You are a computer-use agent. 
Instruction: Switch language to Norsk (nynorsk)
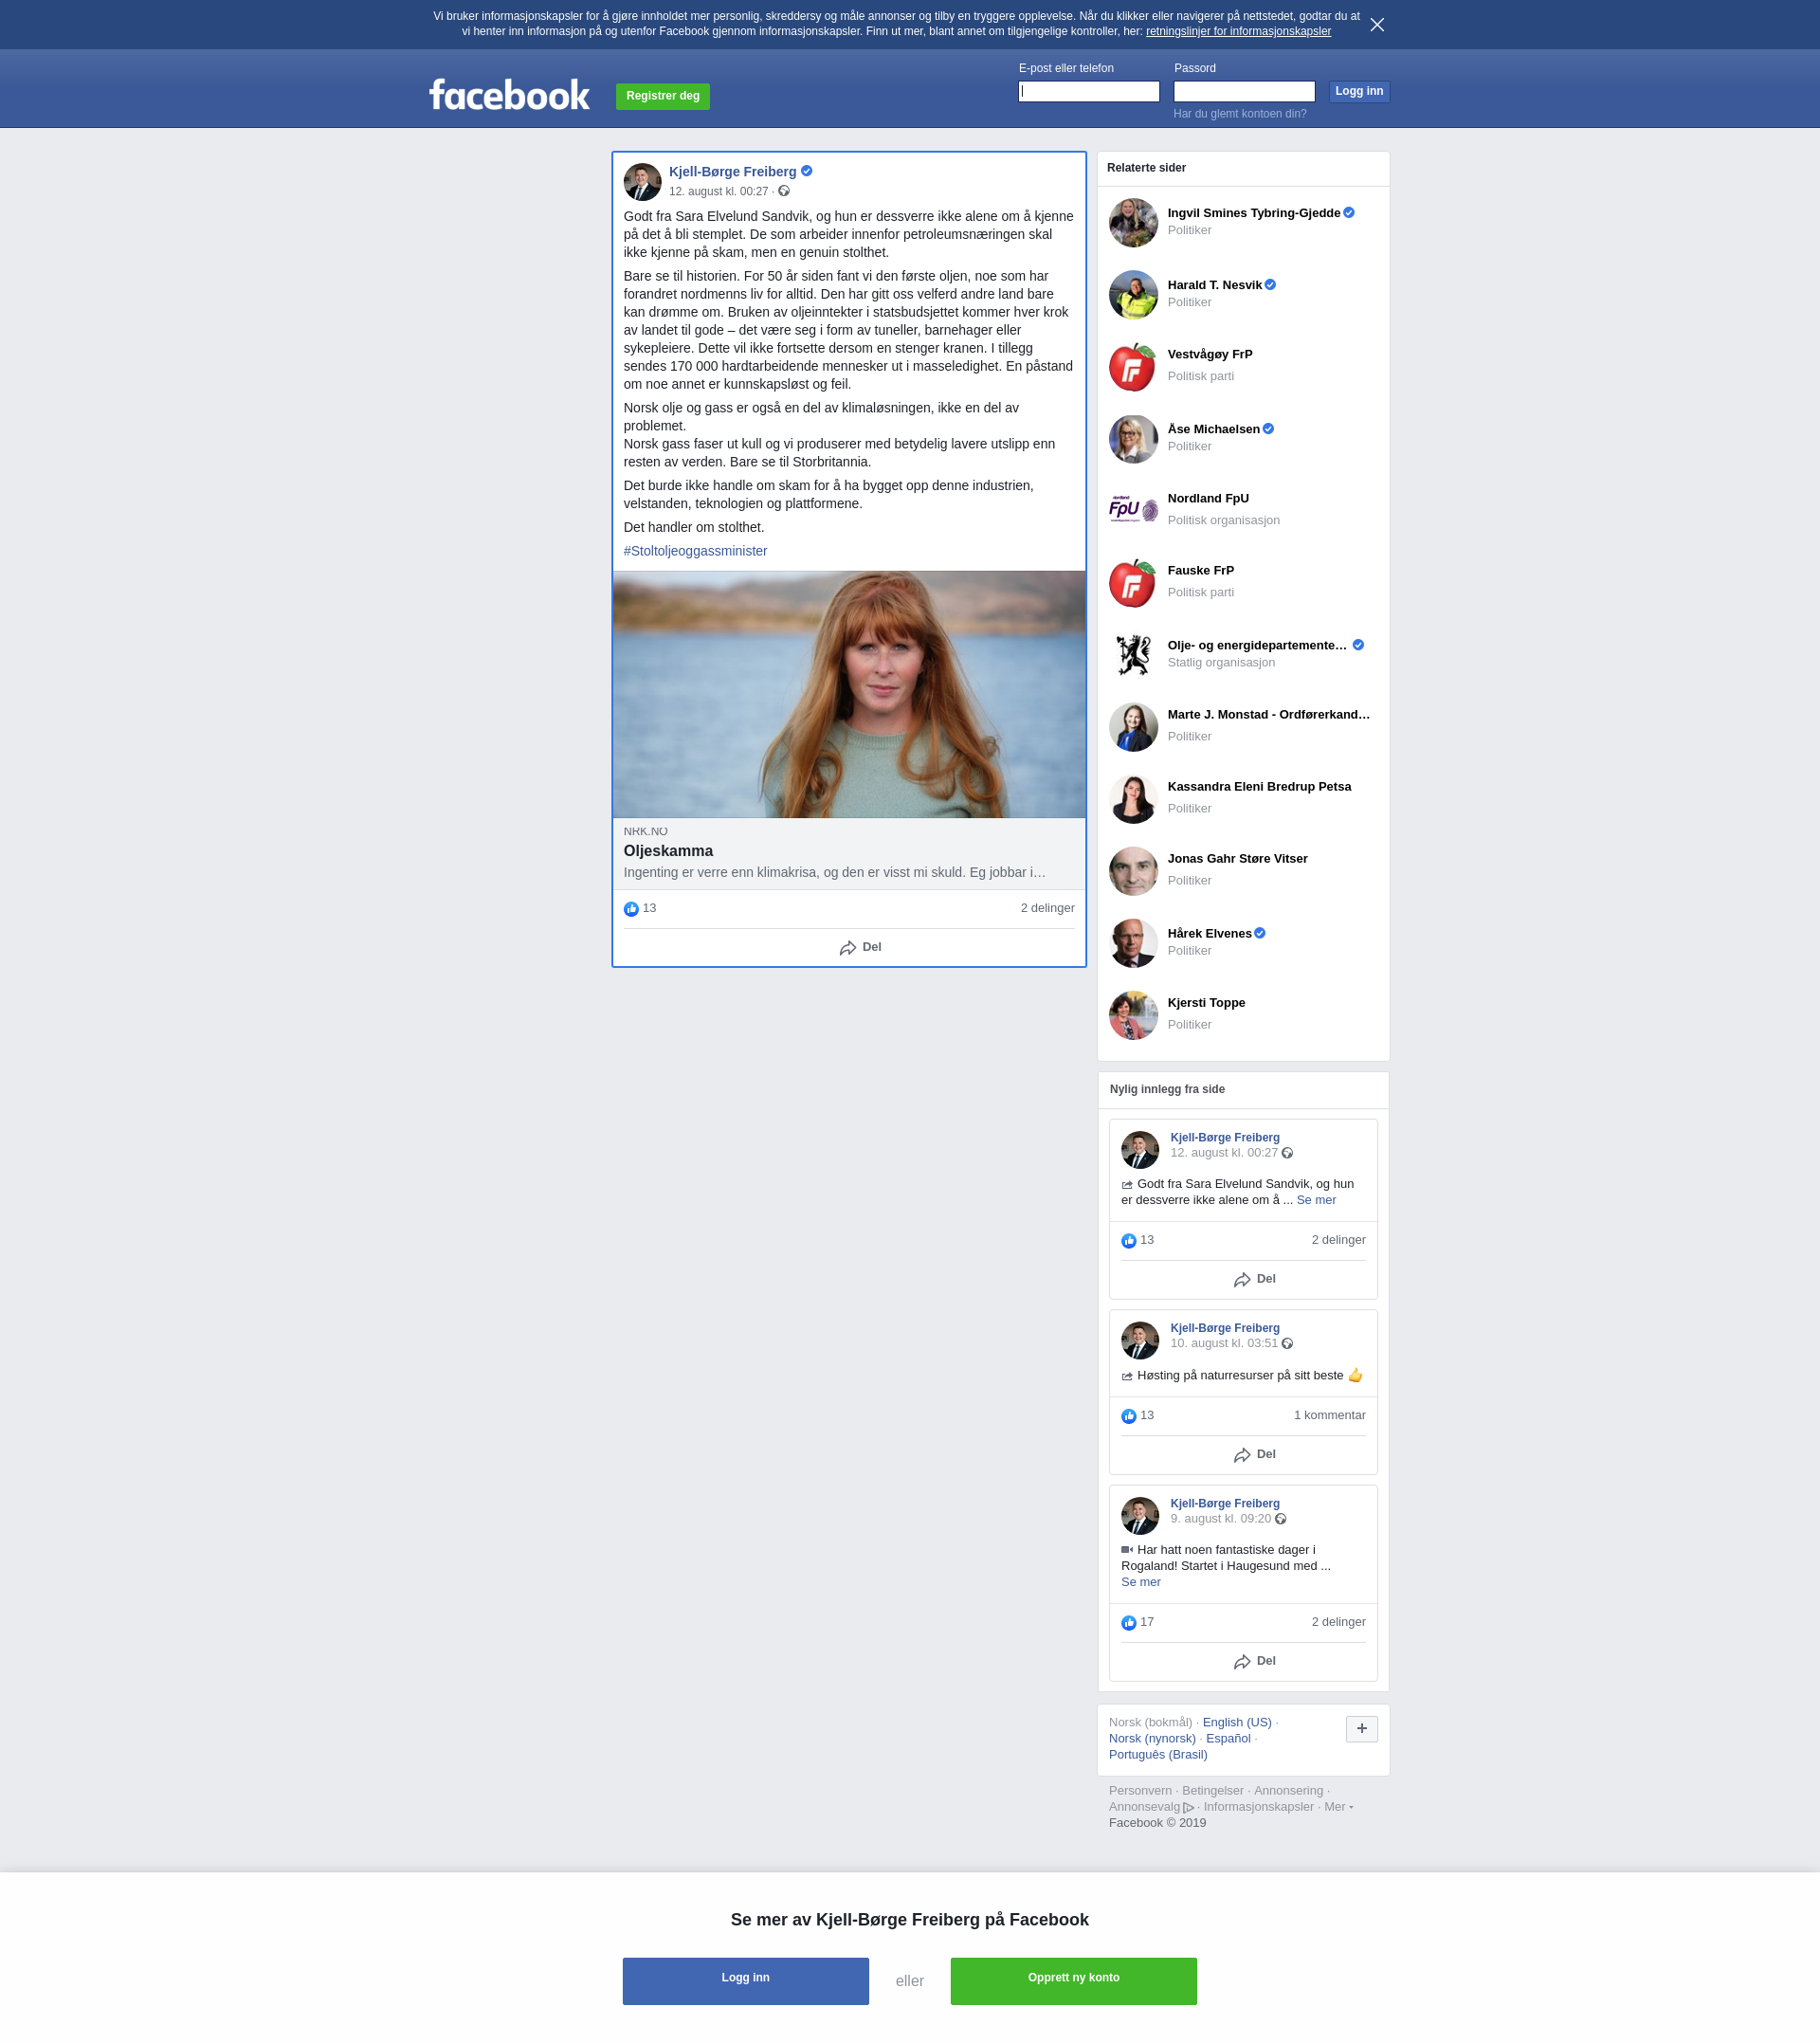point(1152,1738)
